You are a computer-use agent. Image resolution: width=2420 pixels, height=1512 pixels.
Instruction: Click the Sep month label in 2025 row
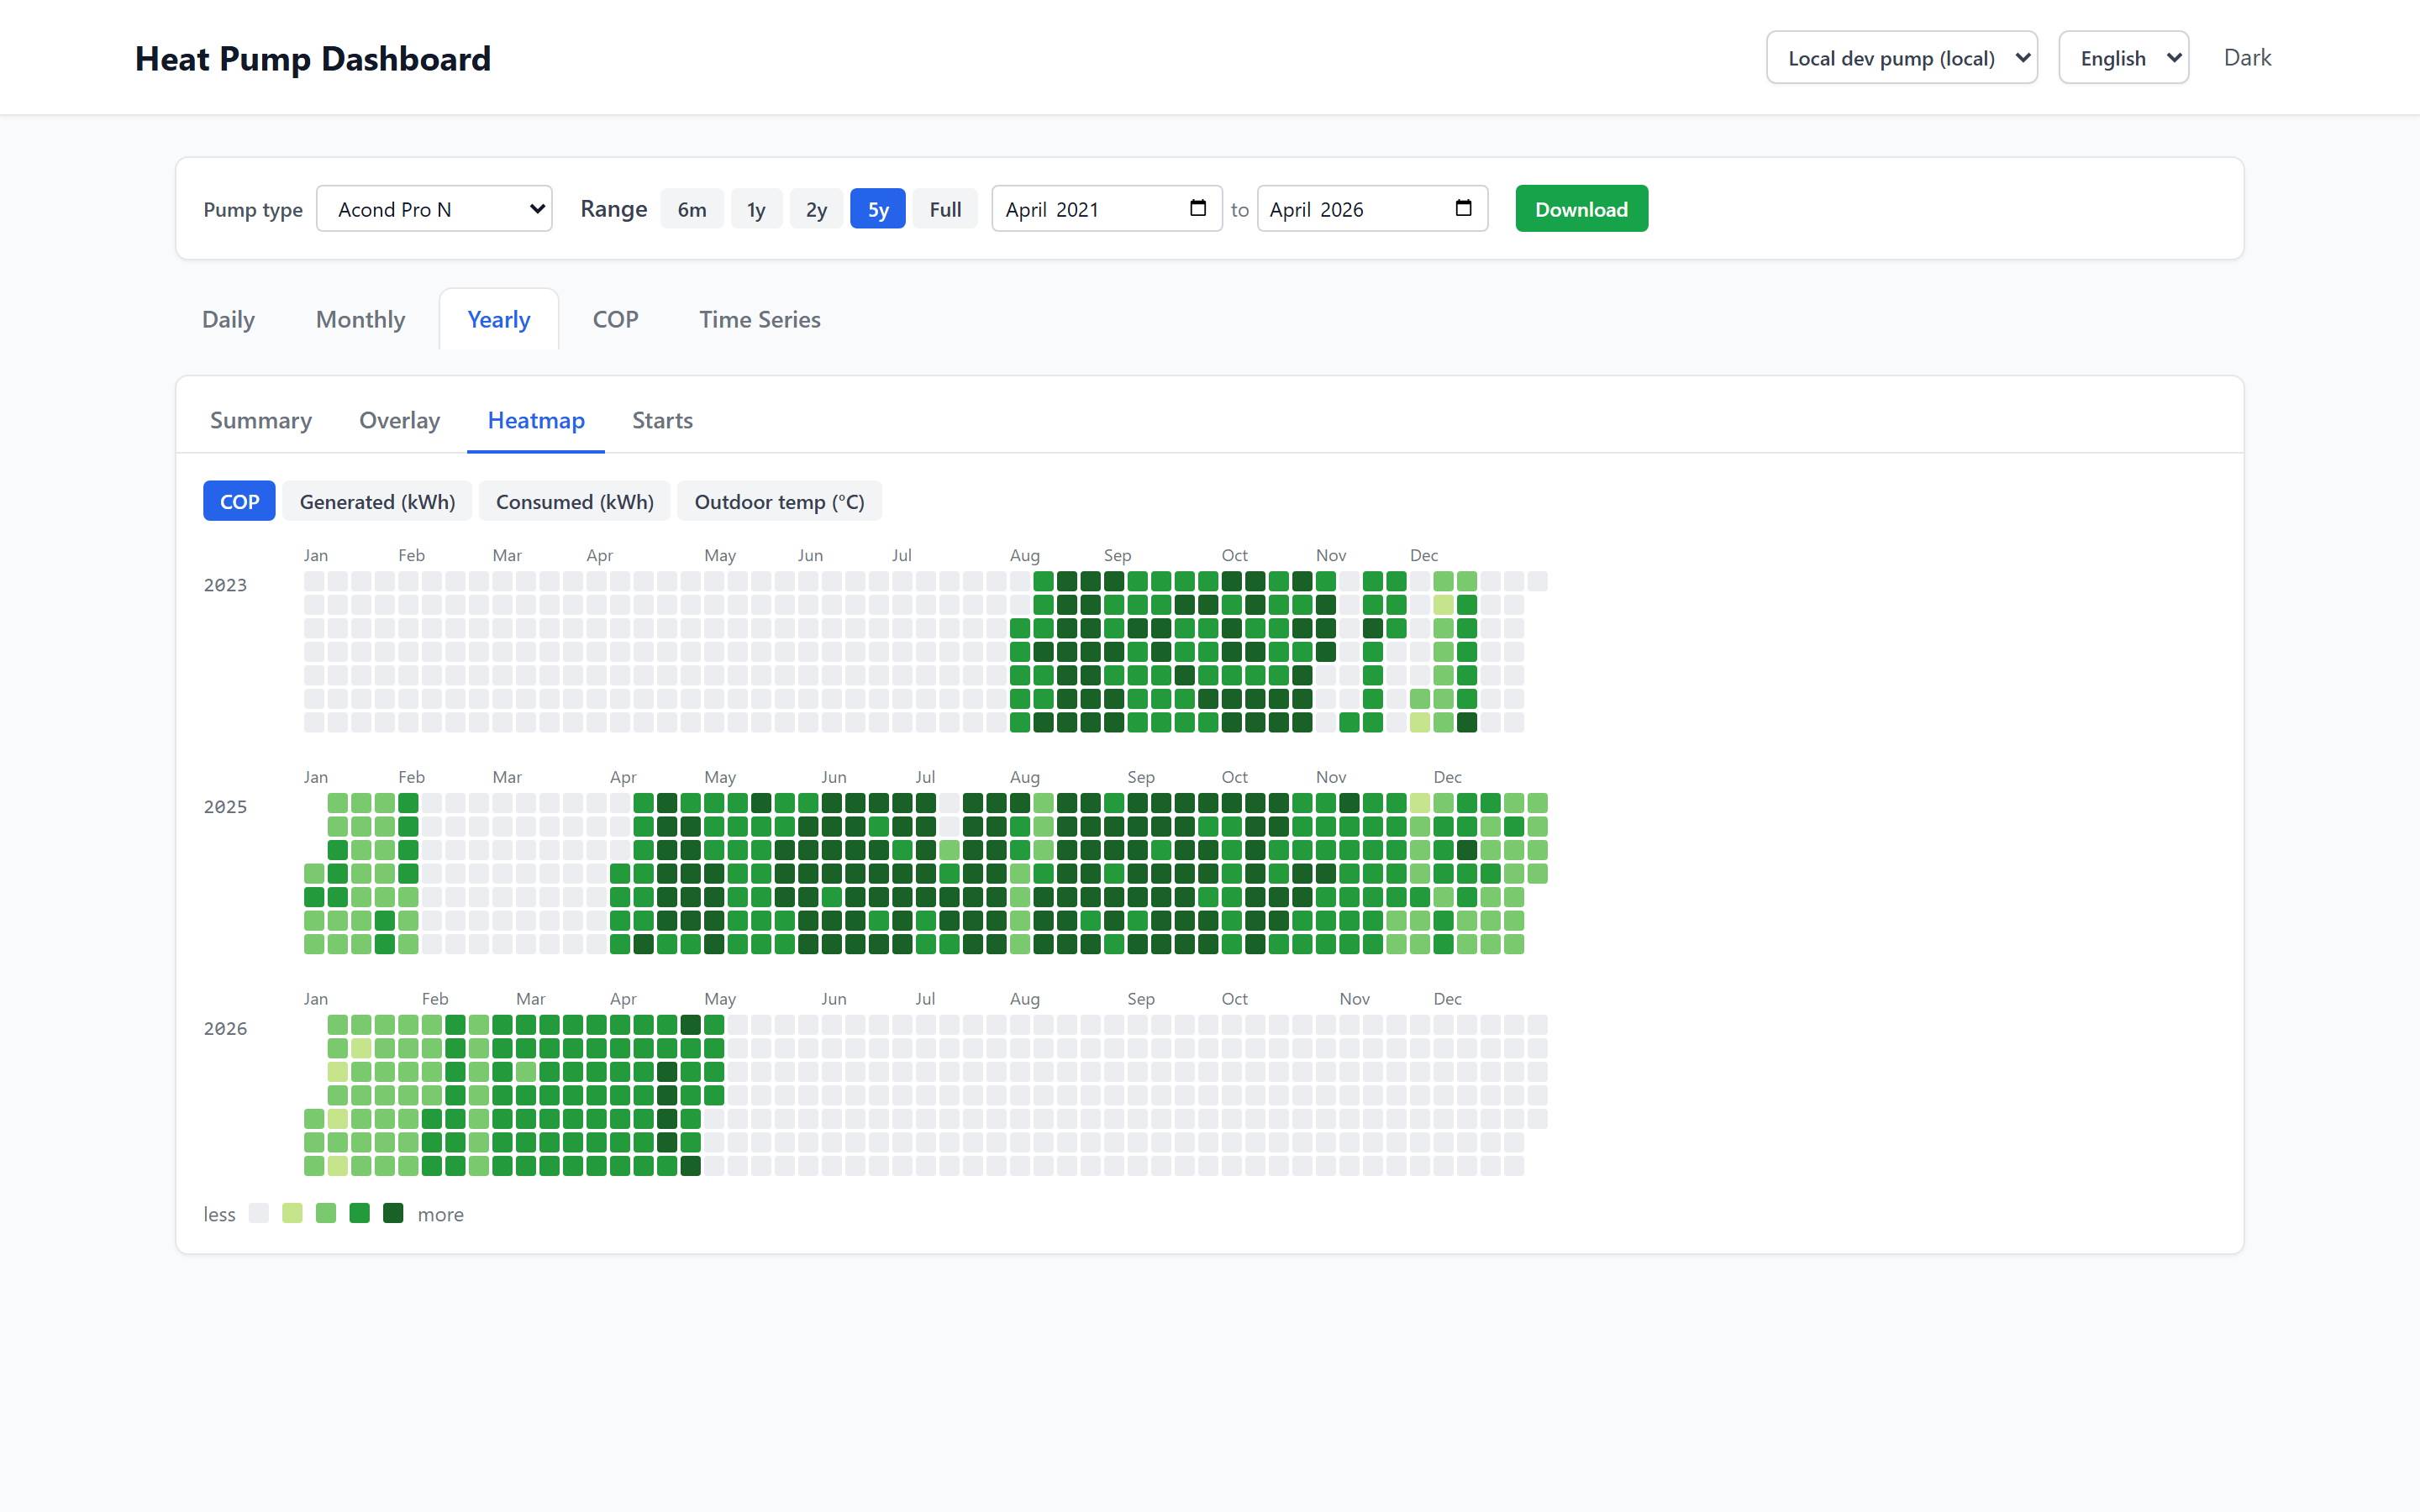tap(1140, 777)
